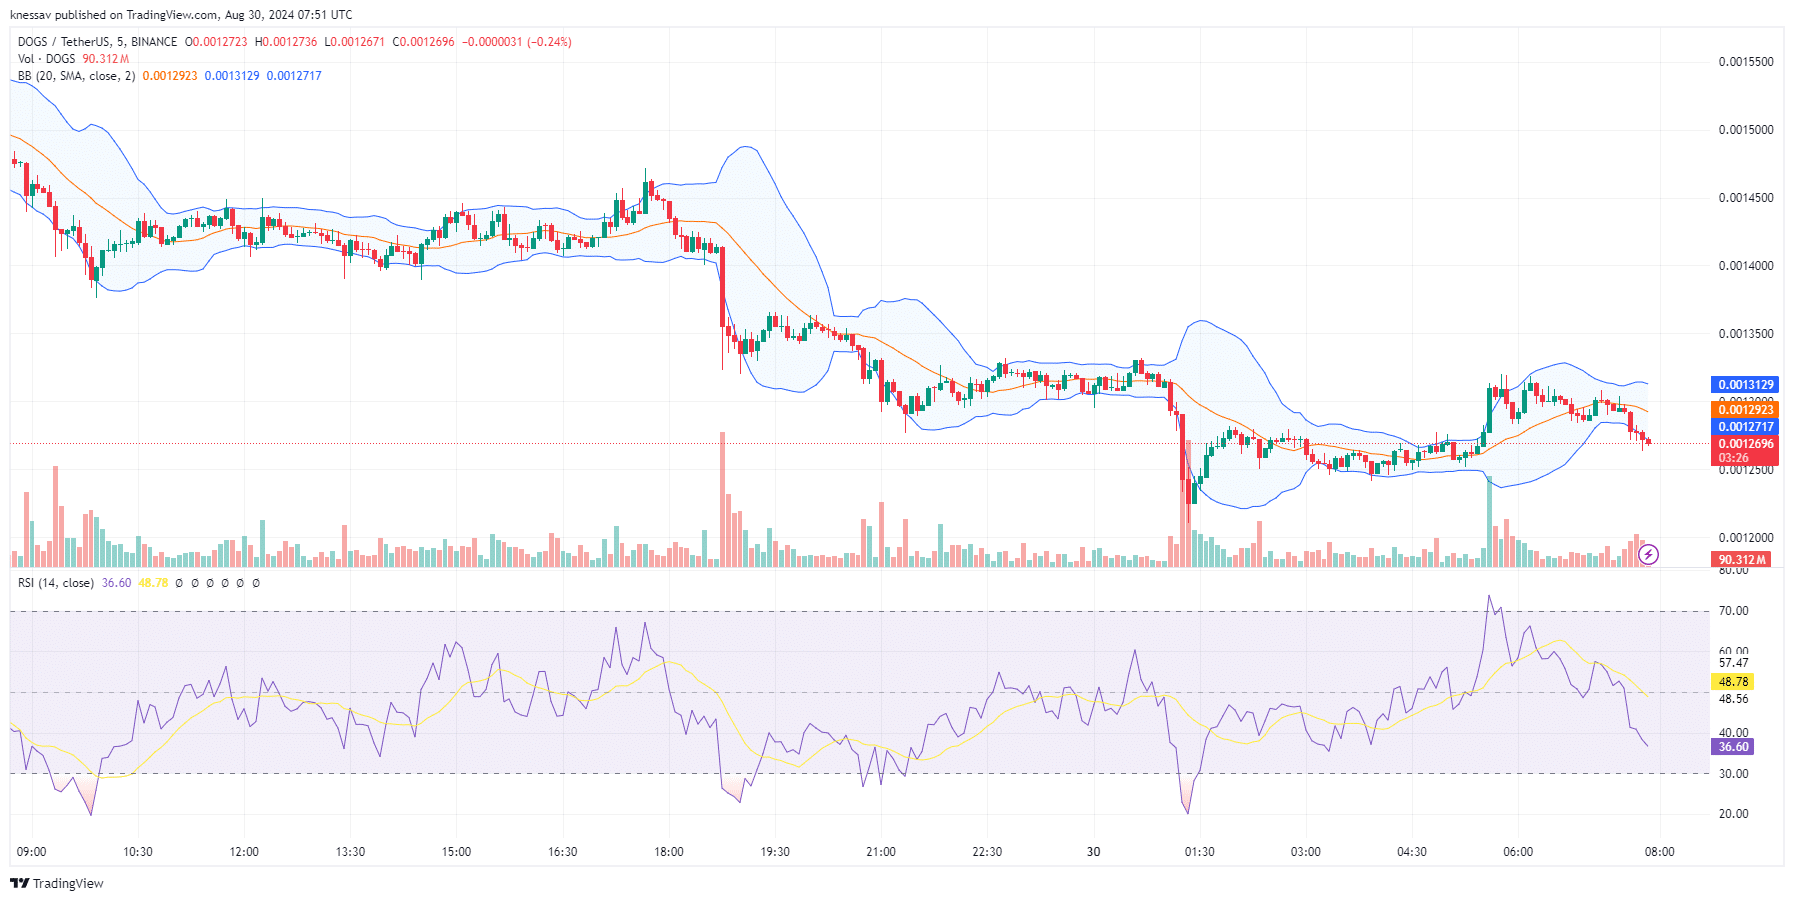
Task: Click the 13:30 time axis label
Action: pyautogui.click(x=350, y=852)
